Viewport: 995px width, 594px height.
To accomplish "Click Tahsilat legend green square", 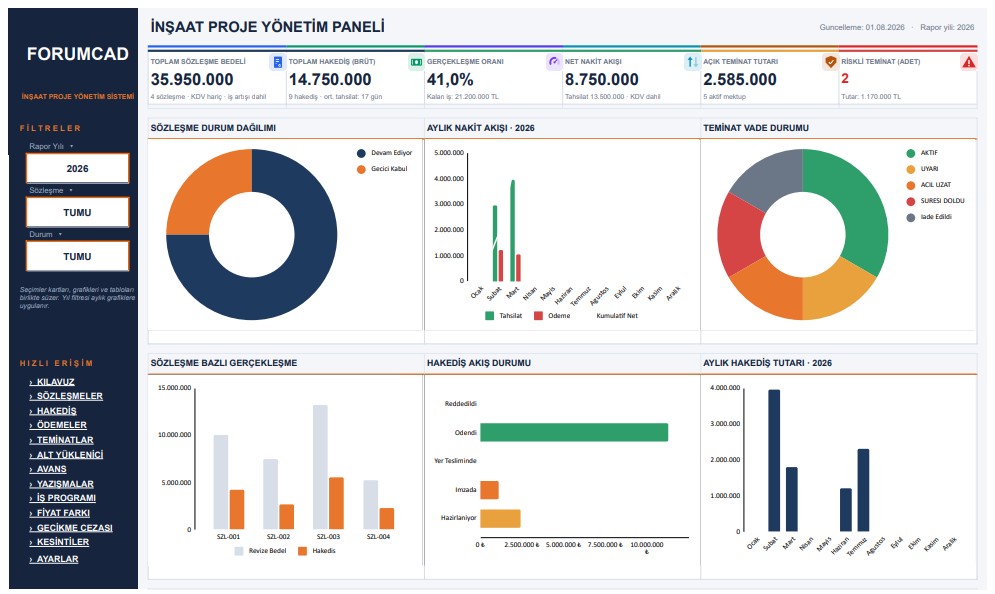I will 489,315.
